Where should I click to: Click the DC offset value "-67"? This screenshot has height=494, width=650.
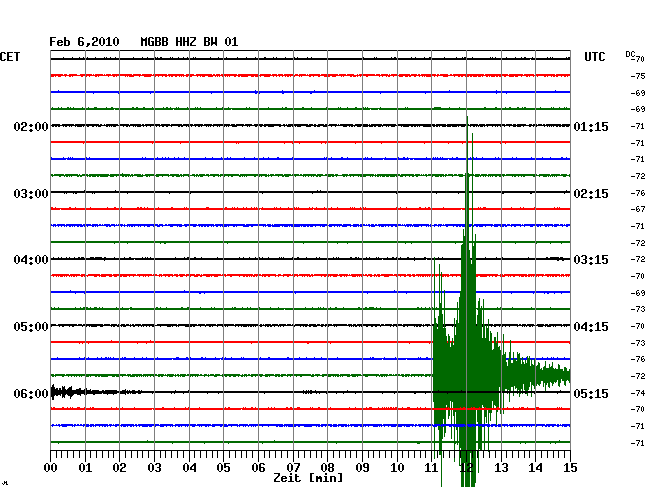click(638, 209)
